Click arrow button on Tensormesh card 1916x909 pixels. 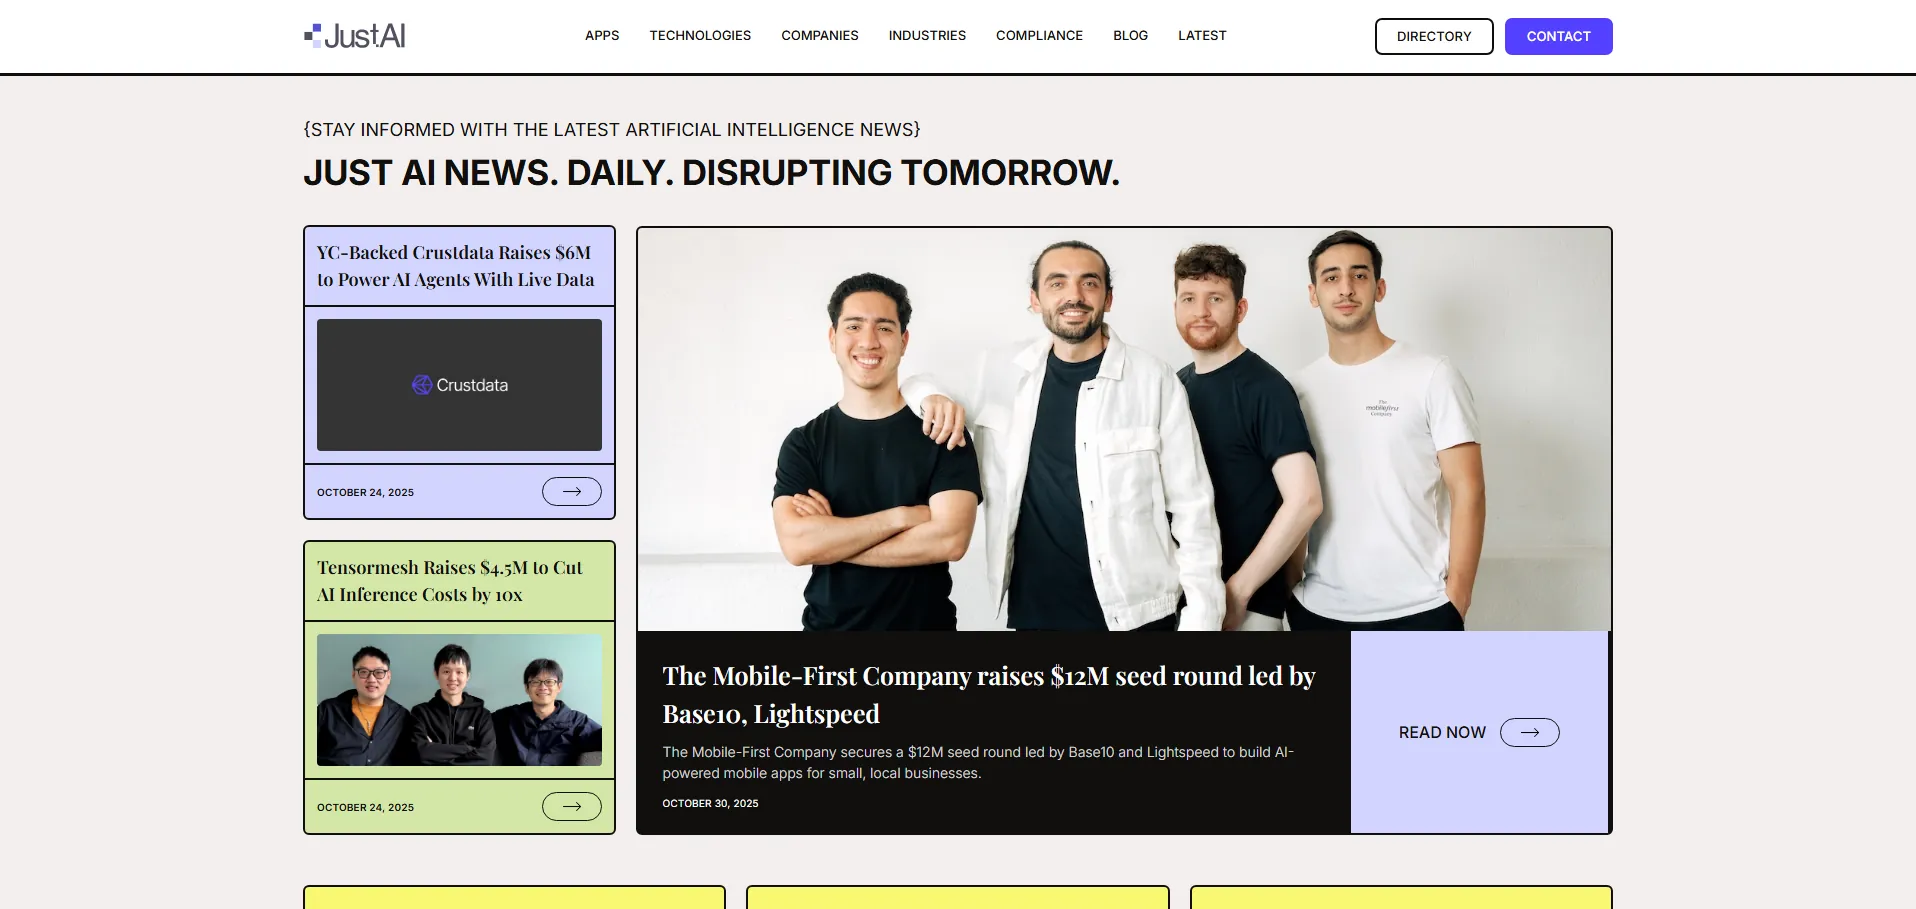(572, 807)
